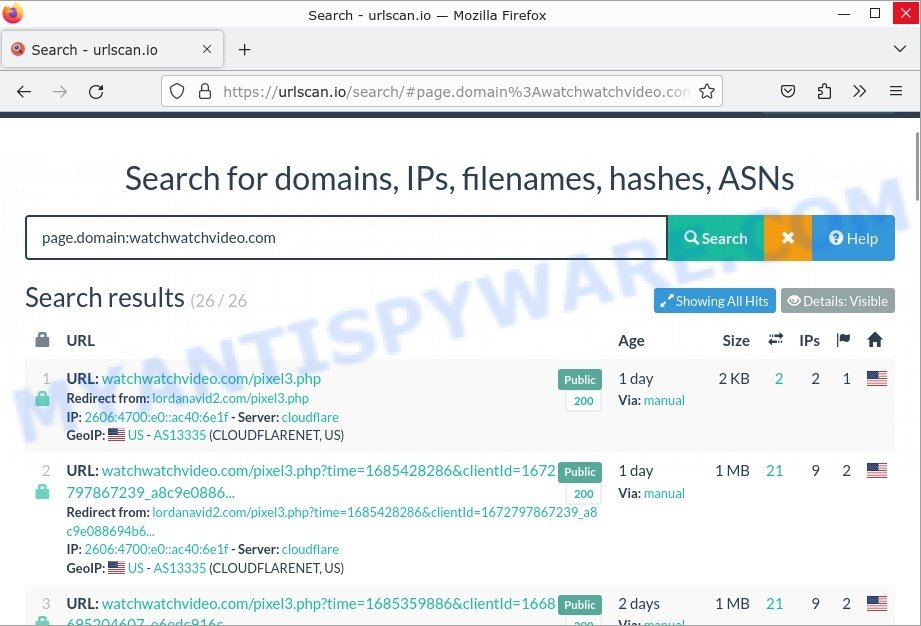The height and width of the screenshot is (626, 921).
Task: Click the page vertical scrollbar thumb
Action: coord(917,166)
